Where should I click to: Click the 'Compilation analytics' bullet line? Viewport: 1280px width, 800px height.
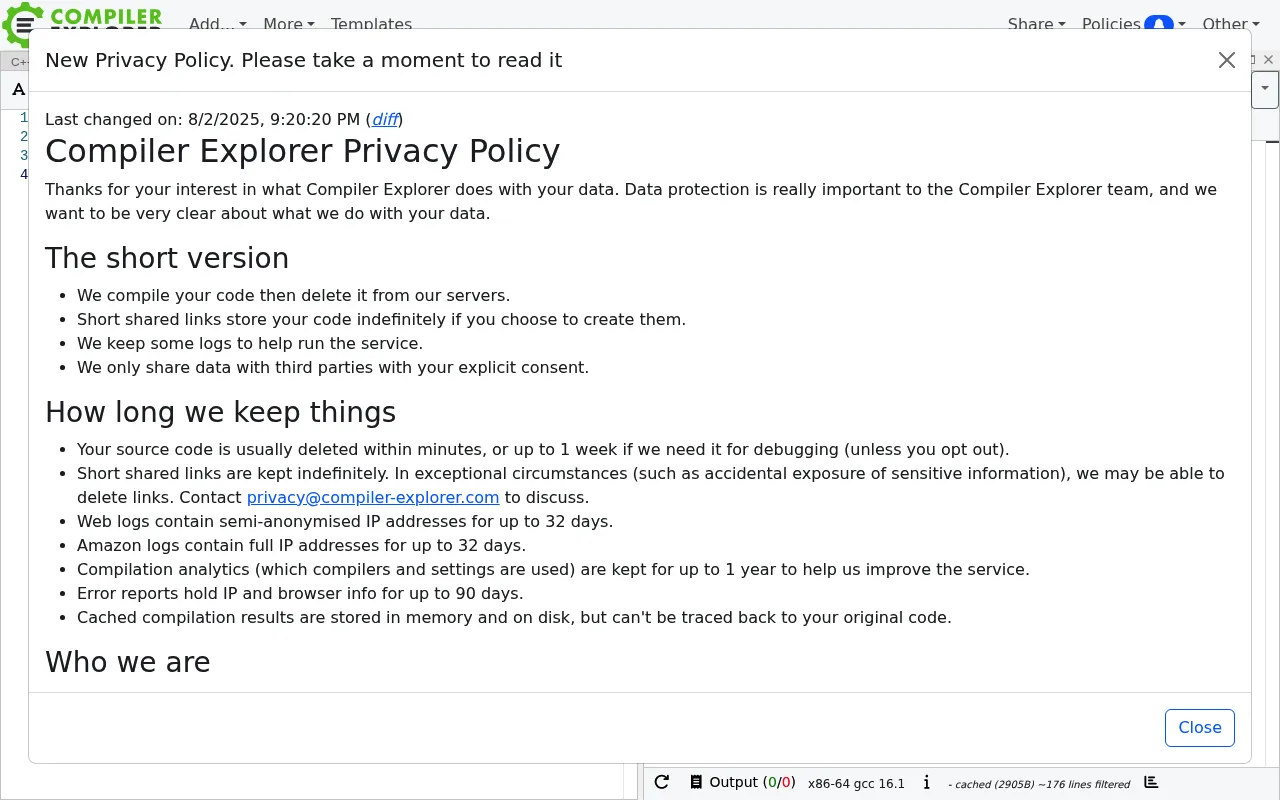tap(553, 569)
